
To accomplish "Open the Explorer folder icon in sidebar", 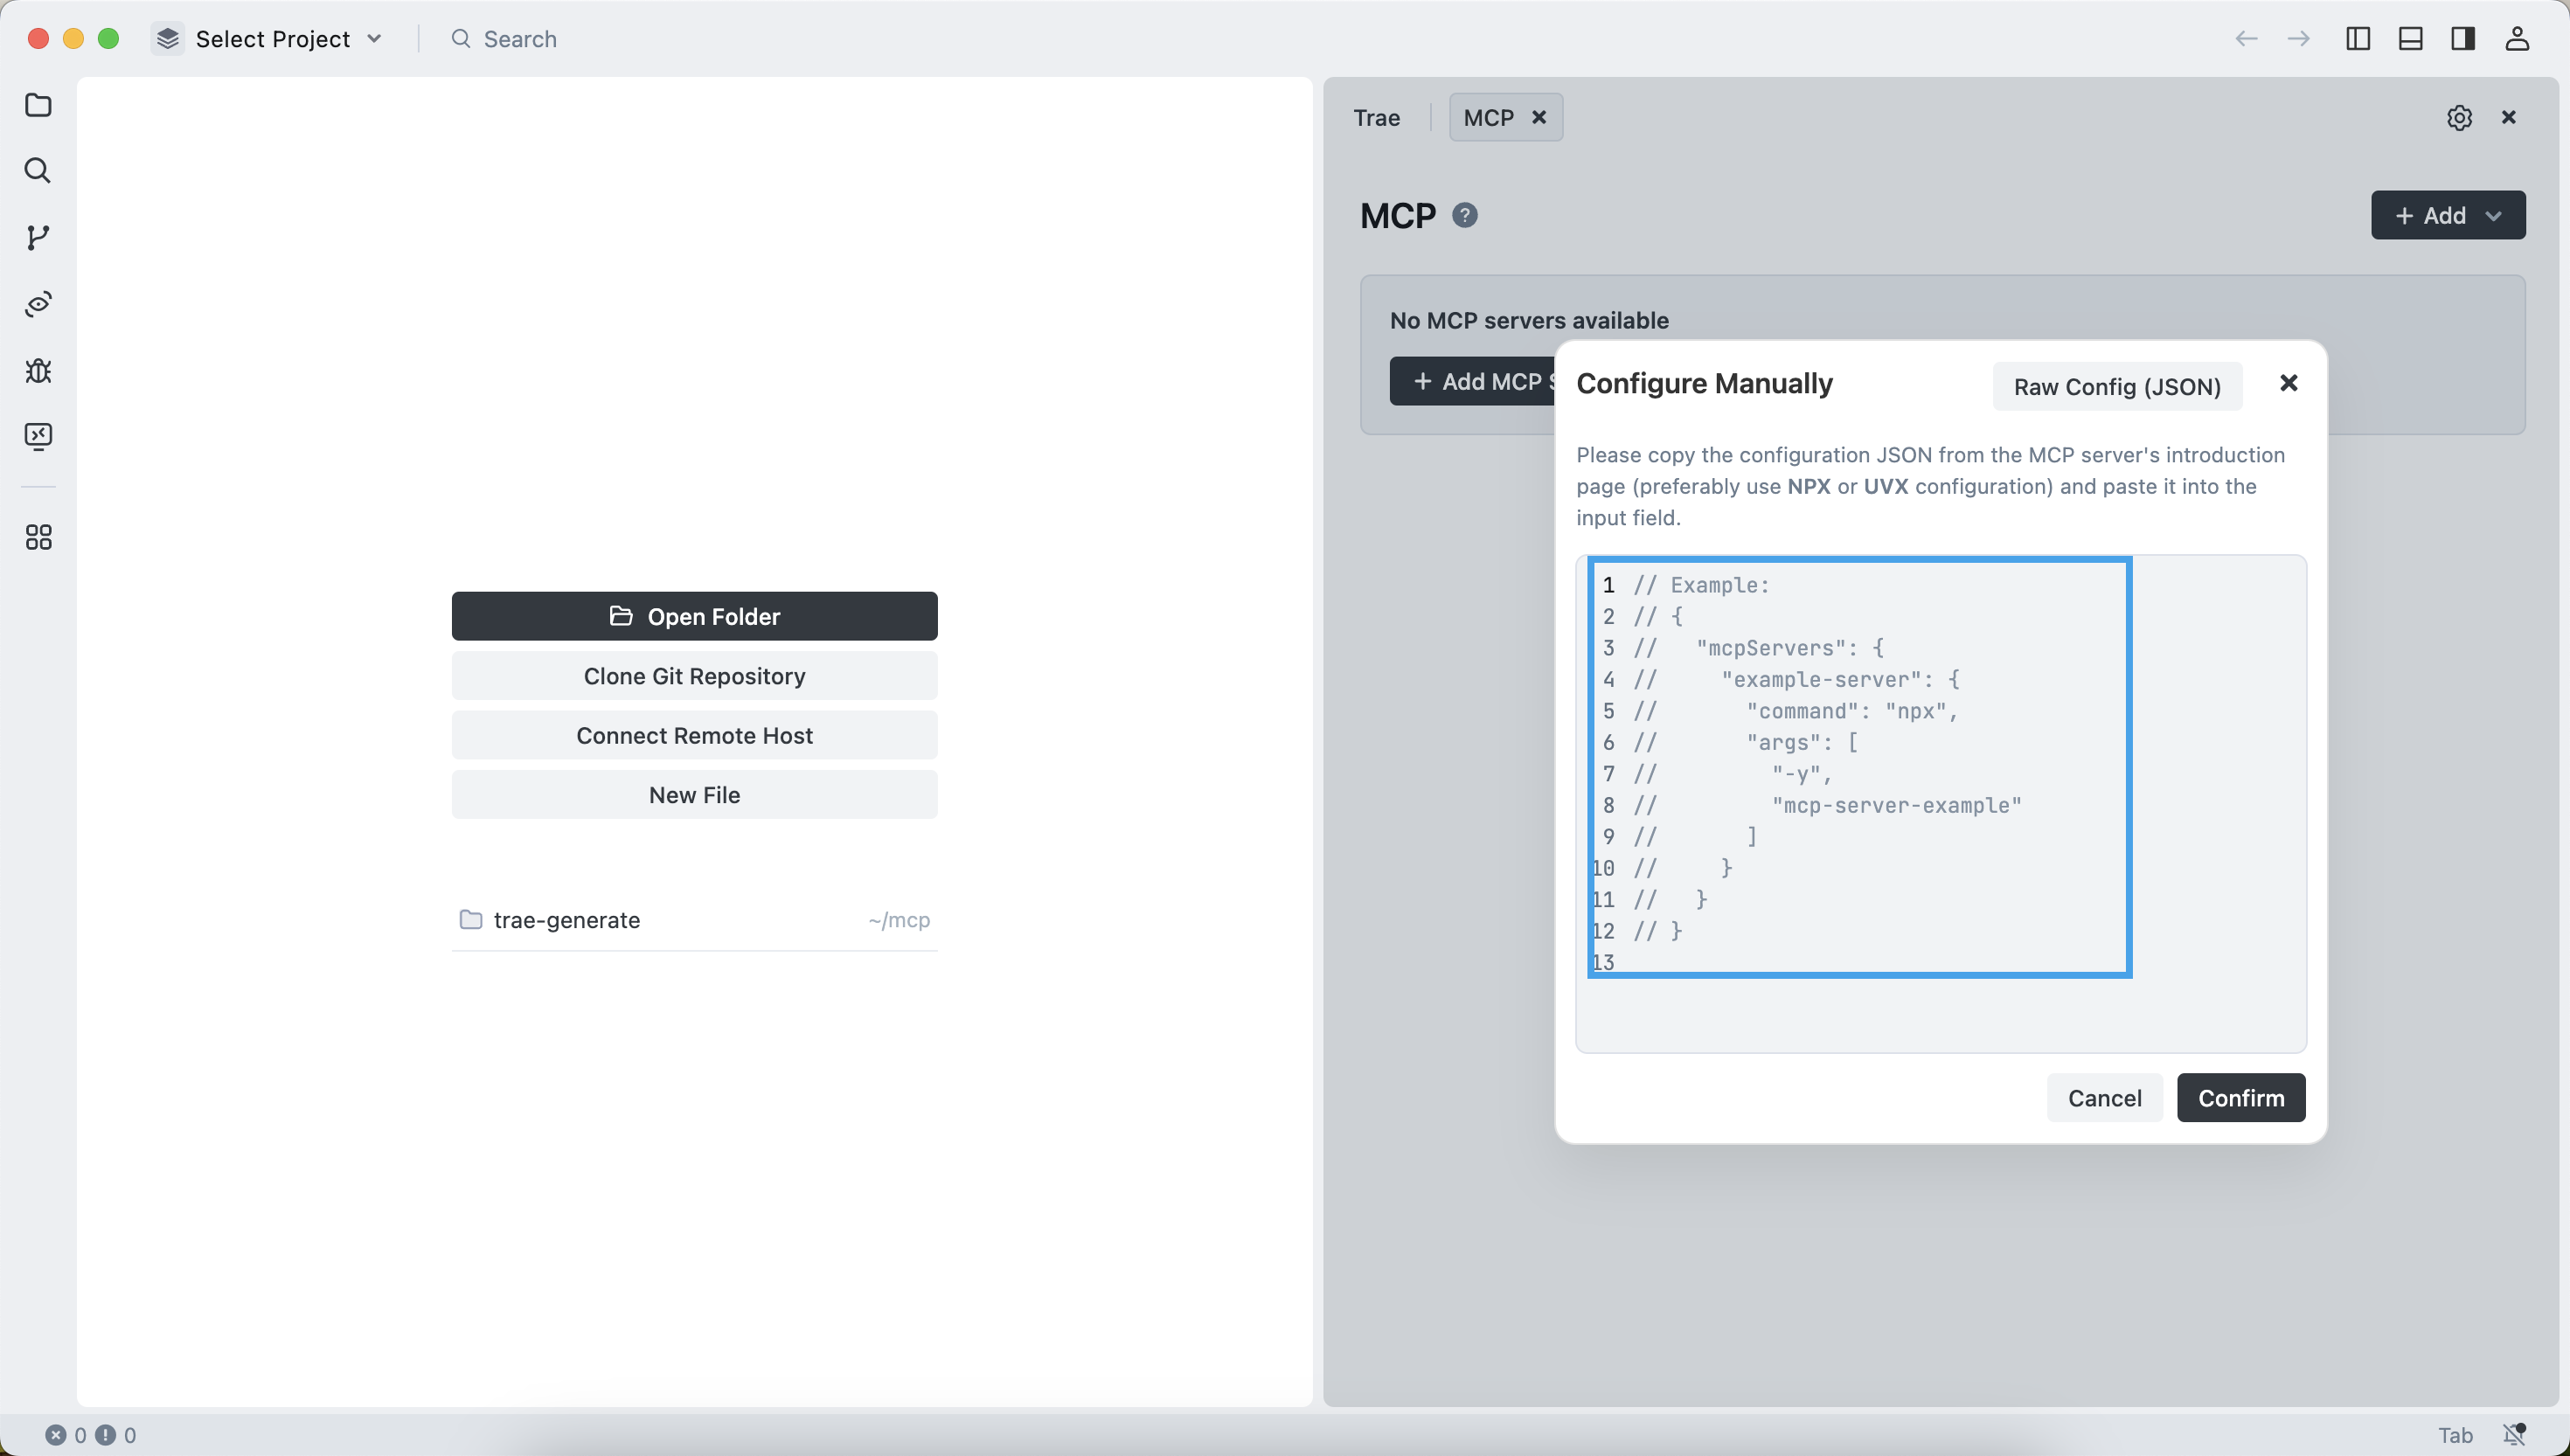I will (x=38, y=105).
